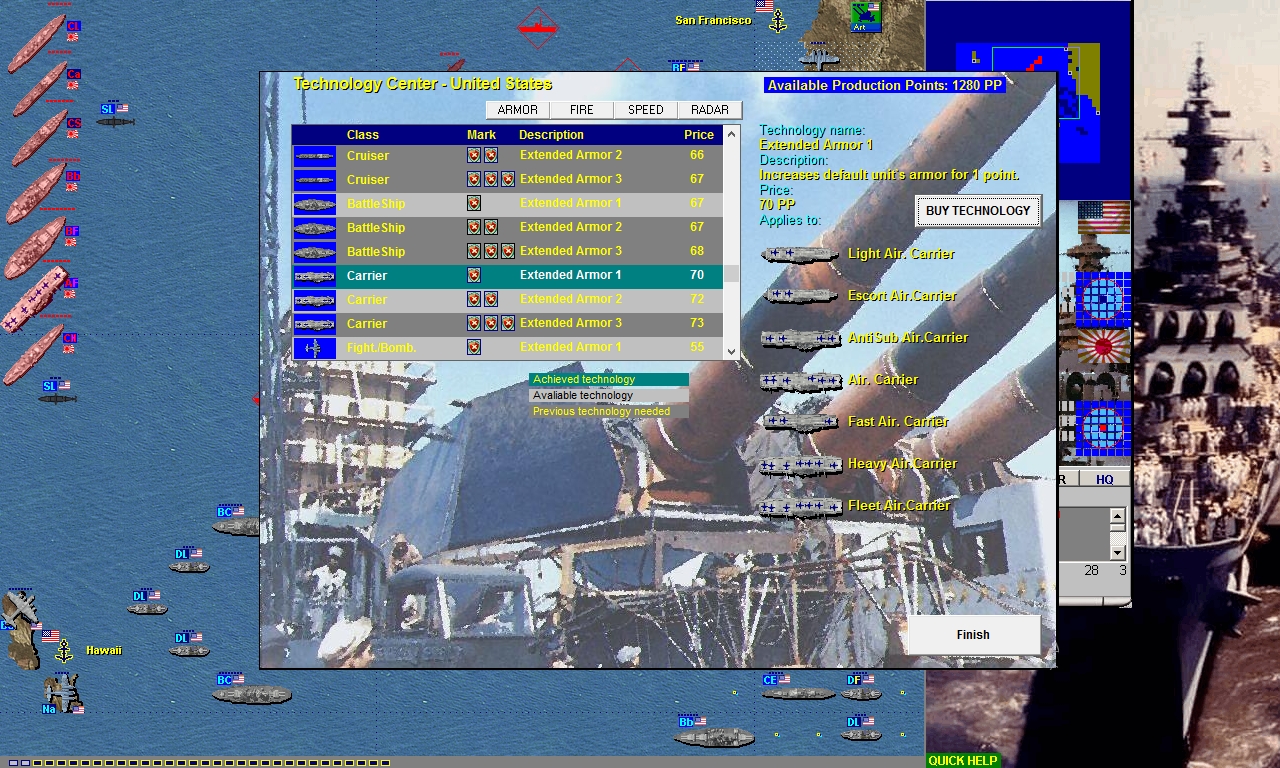The height and width of the screenshot is (768, 1280).
Task: Click the Fleet Air.Carrier ship icon
Action: point(799,507)
